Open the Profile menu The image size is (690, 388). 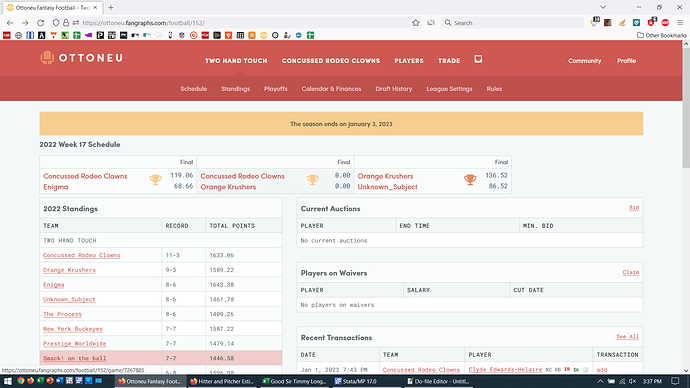(x=626, y=61)
